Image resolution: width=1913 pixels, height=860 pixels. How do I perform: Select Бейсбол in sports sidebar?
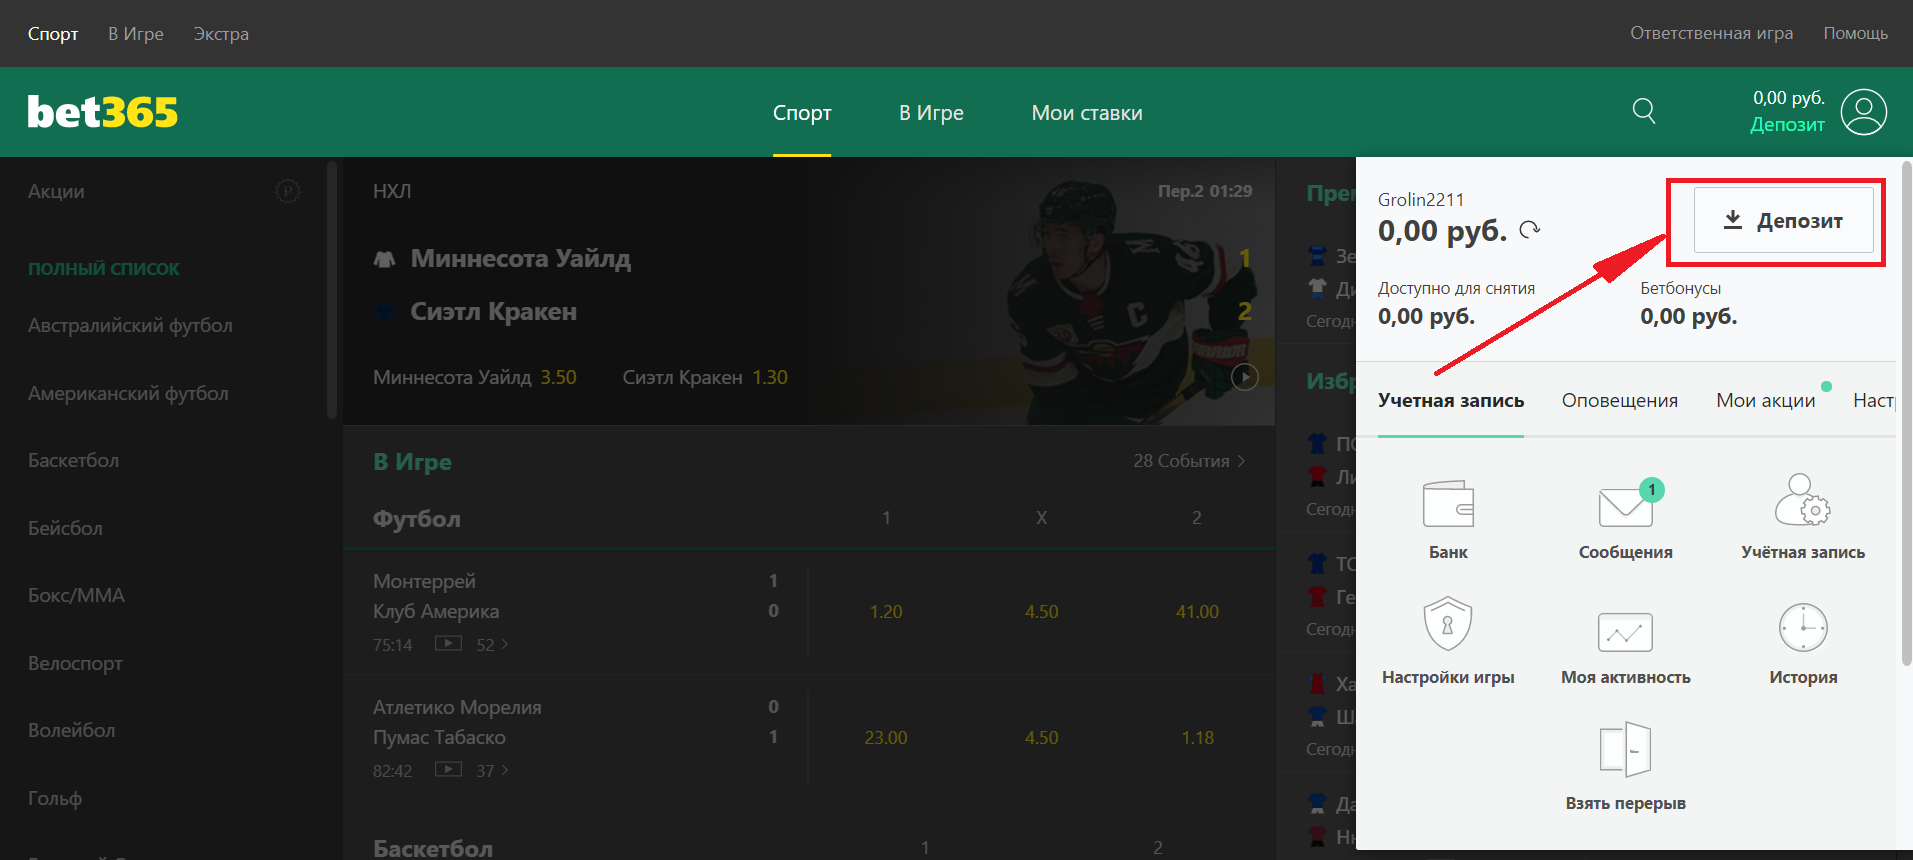[x=65, y=528]
